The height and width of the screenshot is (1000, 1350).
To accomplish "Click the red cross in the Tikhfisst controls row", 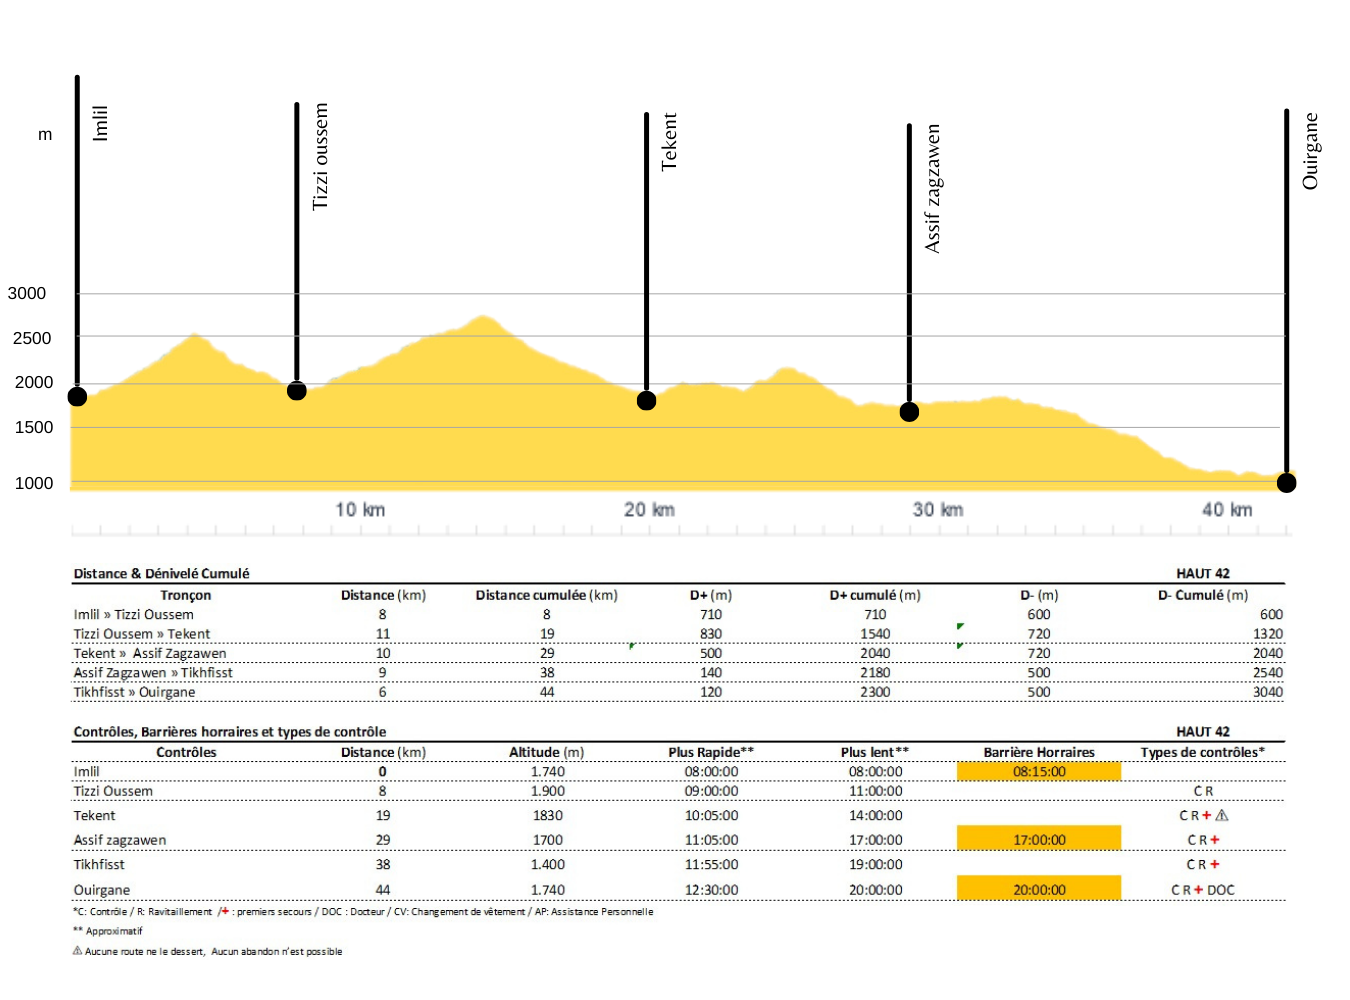I will (1215, 864).
